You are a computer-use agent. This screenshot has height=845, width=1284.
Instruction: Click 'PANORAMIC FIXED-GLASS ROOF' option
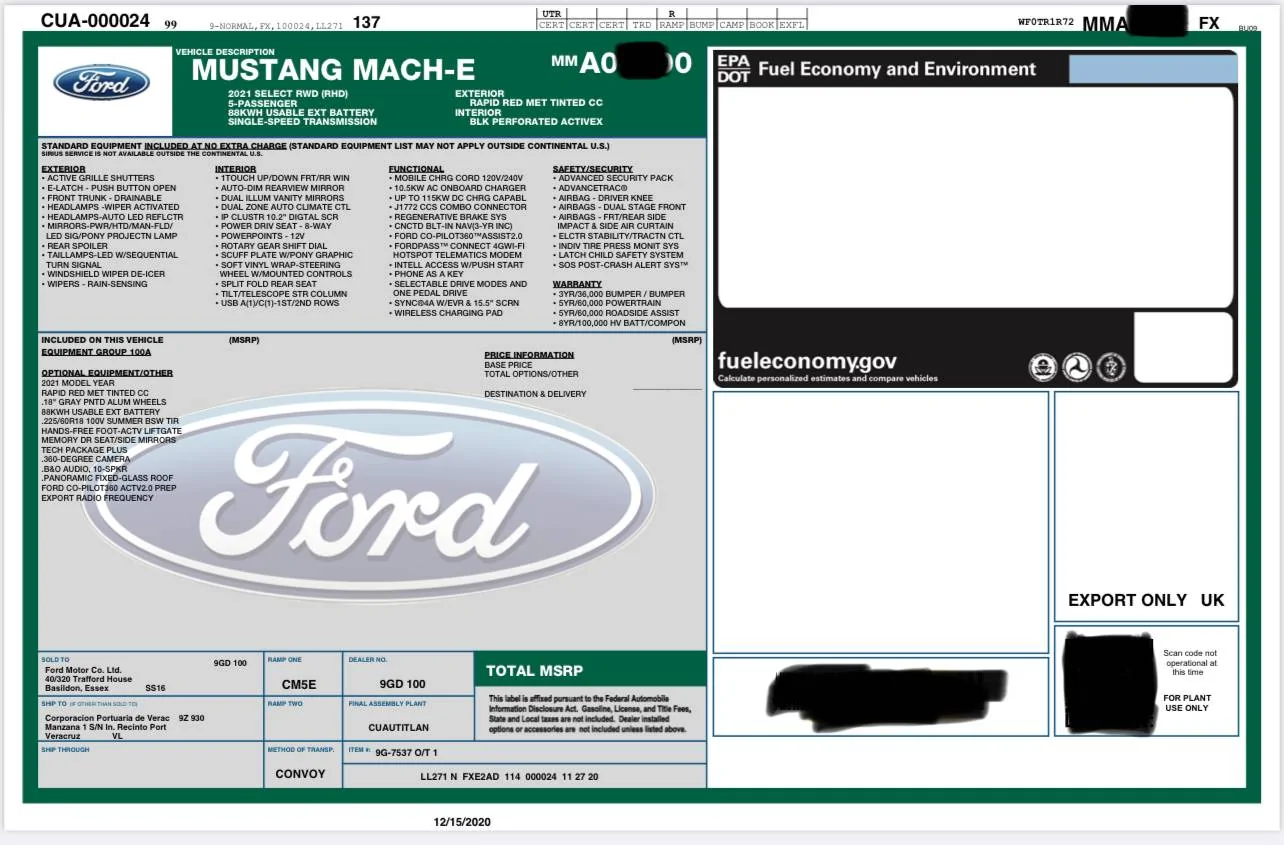(x=107, y=478)
